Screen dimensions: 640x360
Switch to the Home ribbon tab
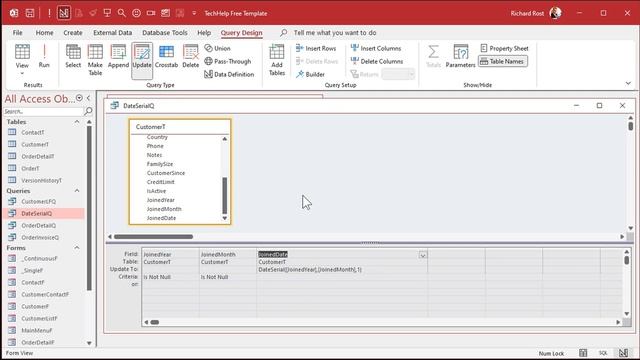tap(44, 33)
